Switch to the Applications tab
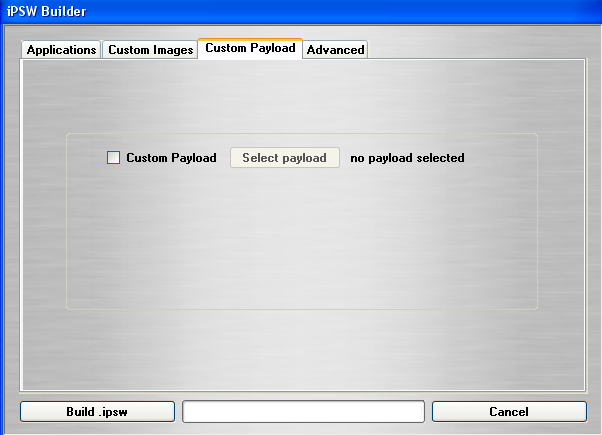This screenshot has height=435, width=602. (x=61, y=50)
